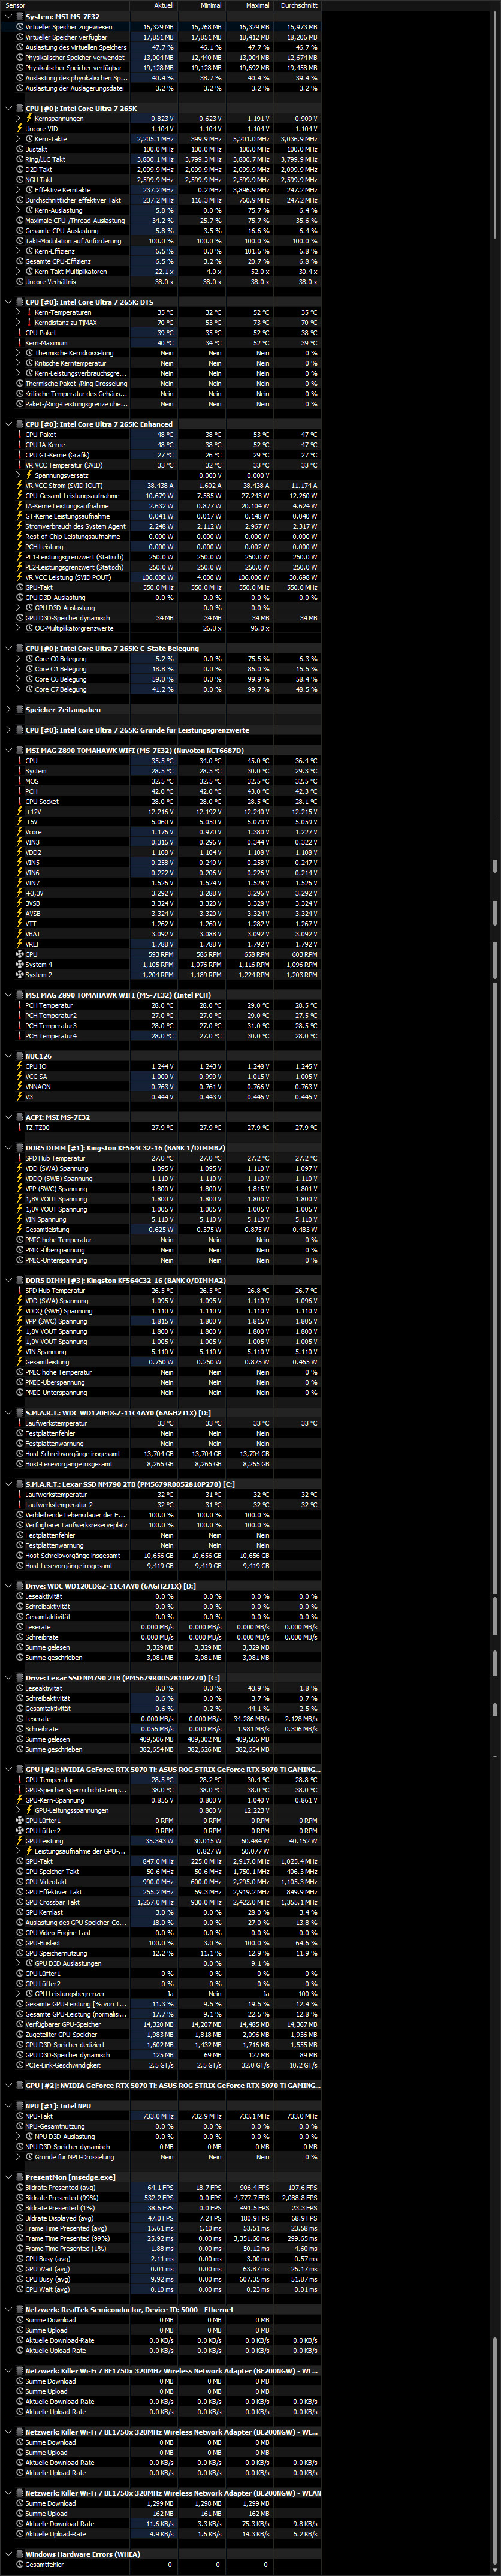Expand the Kern-Takte sub-row
The height and width of the screenshot is (2576, 501).
(18, 139)
